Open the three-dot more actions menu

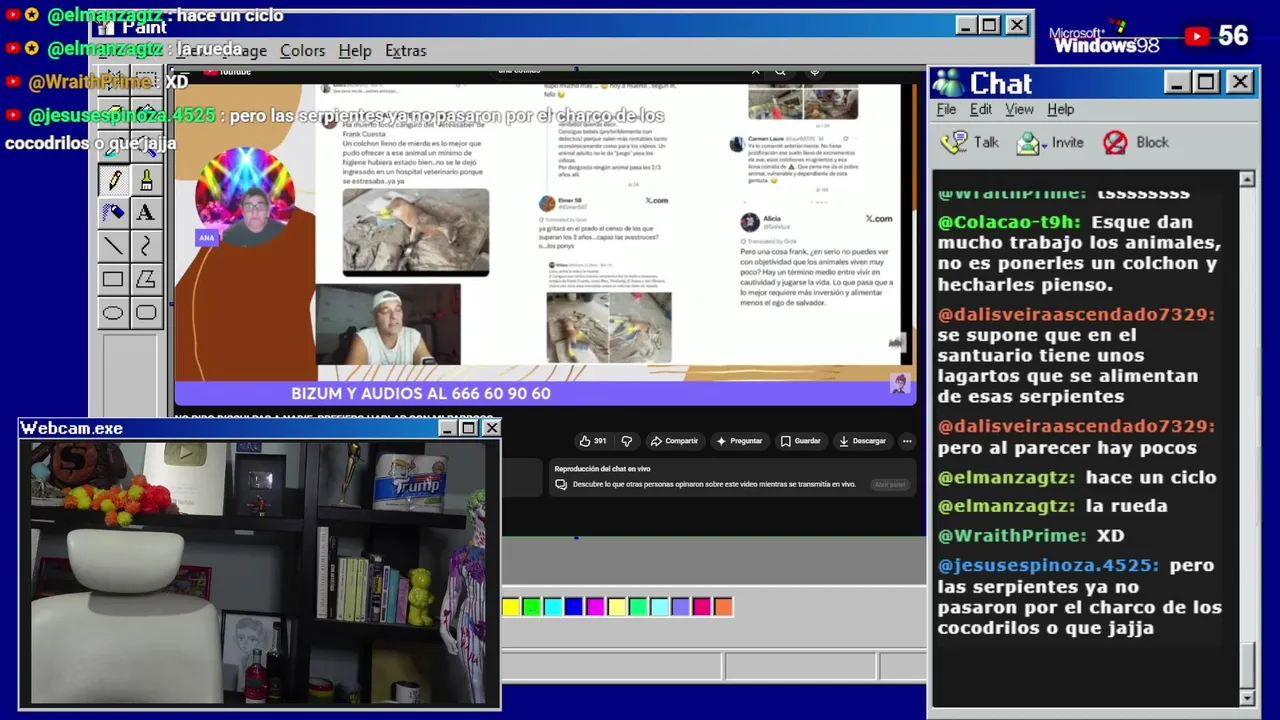[x=907, y=441]
